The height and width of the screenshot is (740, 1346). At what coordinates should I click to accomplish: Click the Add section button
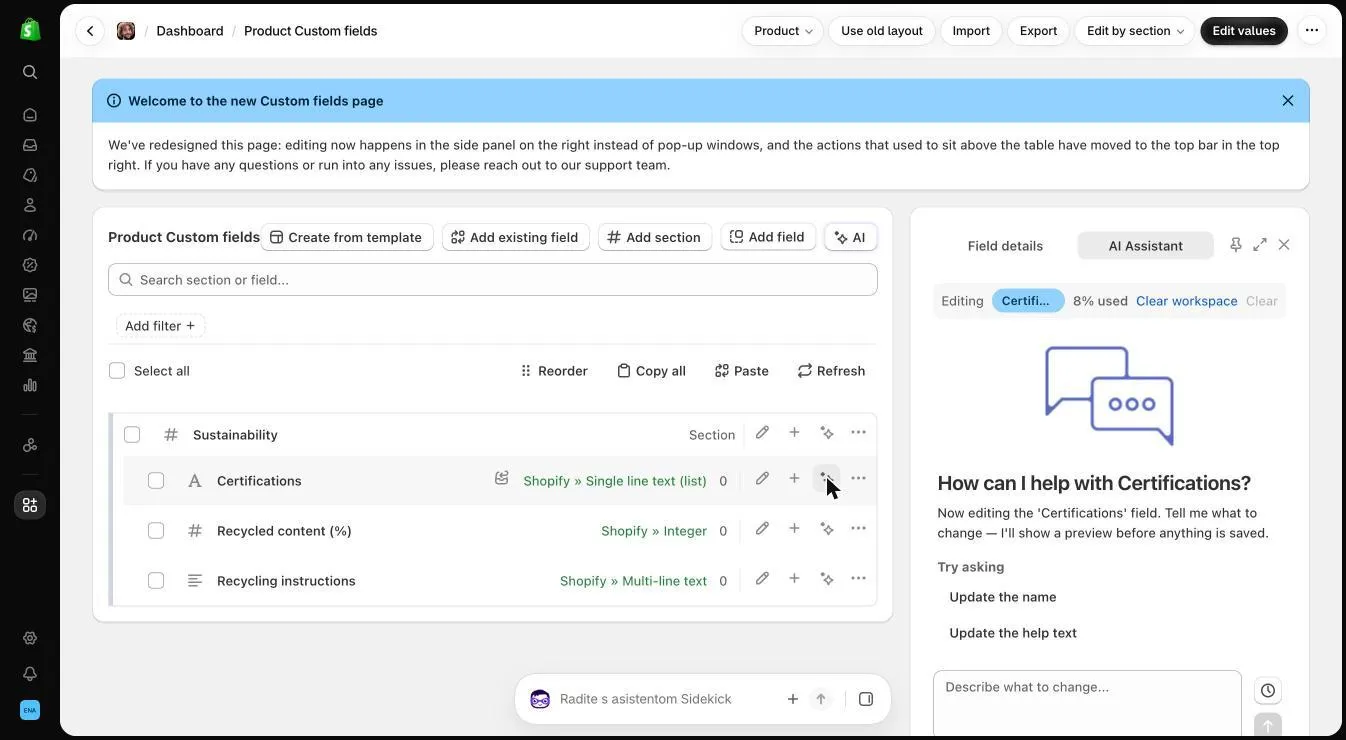tap(654, 237)
